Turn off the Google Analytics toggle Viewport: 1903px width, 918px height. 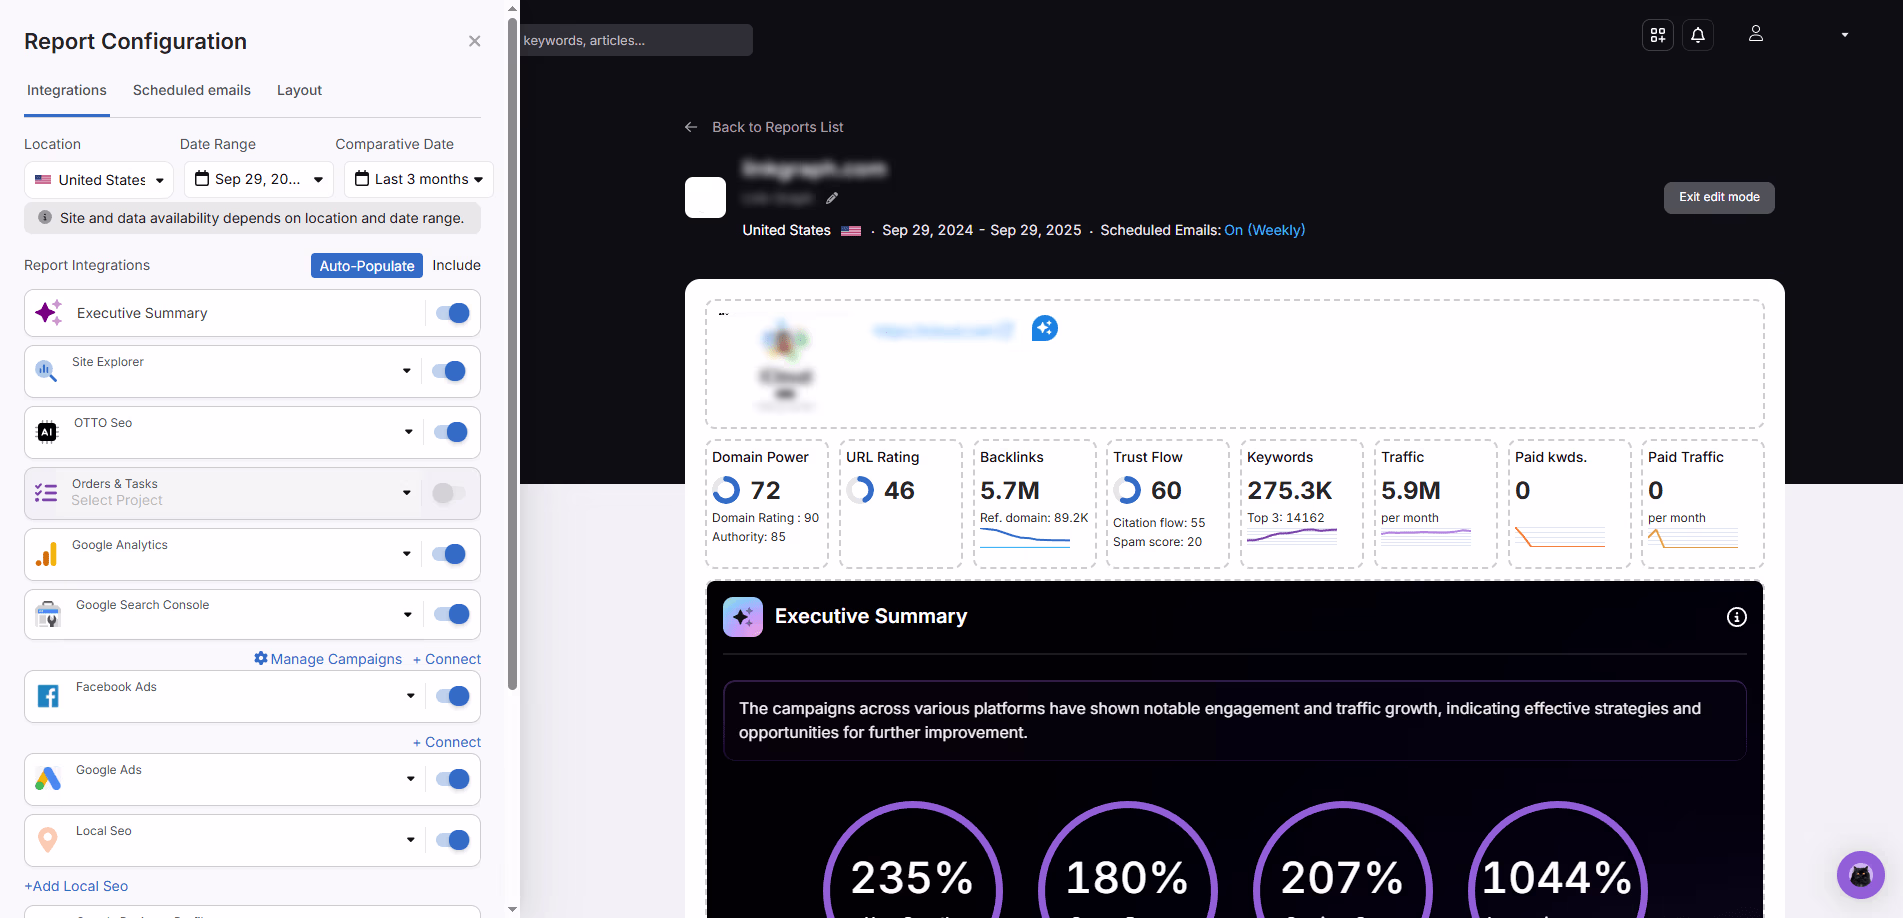point(449,554)
